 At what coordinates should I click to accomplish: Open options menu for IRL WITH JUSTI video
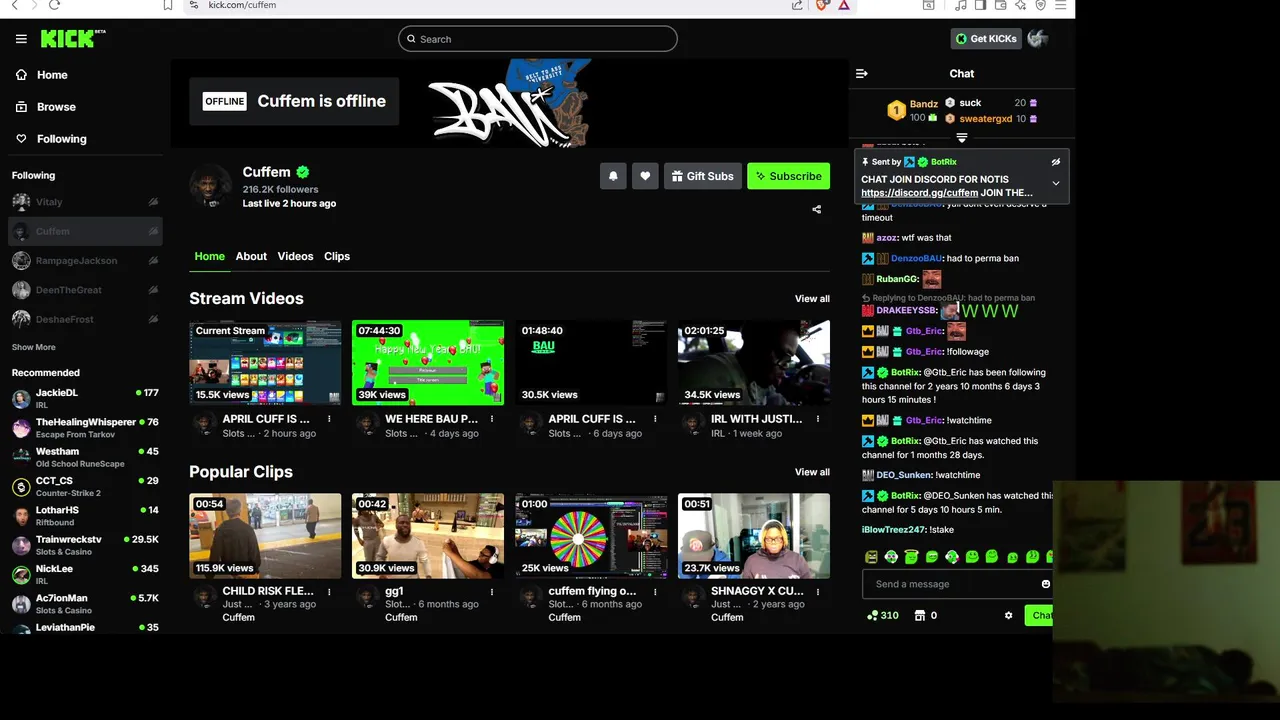click(x=817, y=419)
